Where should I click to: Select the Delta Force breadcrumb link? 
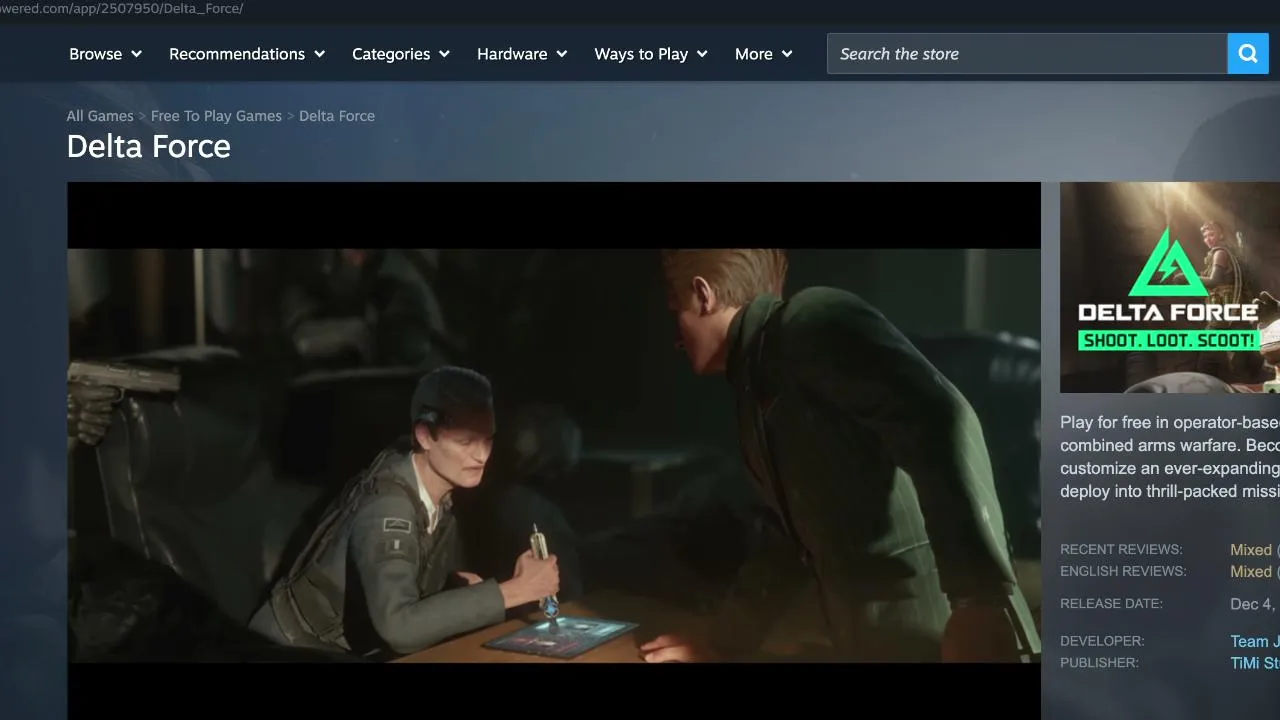tap(337, 116)
